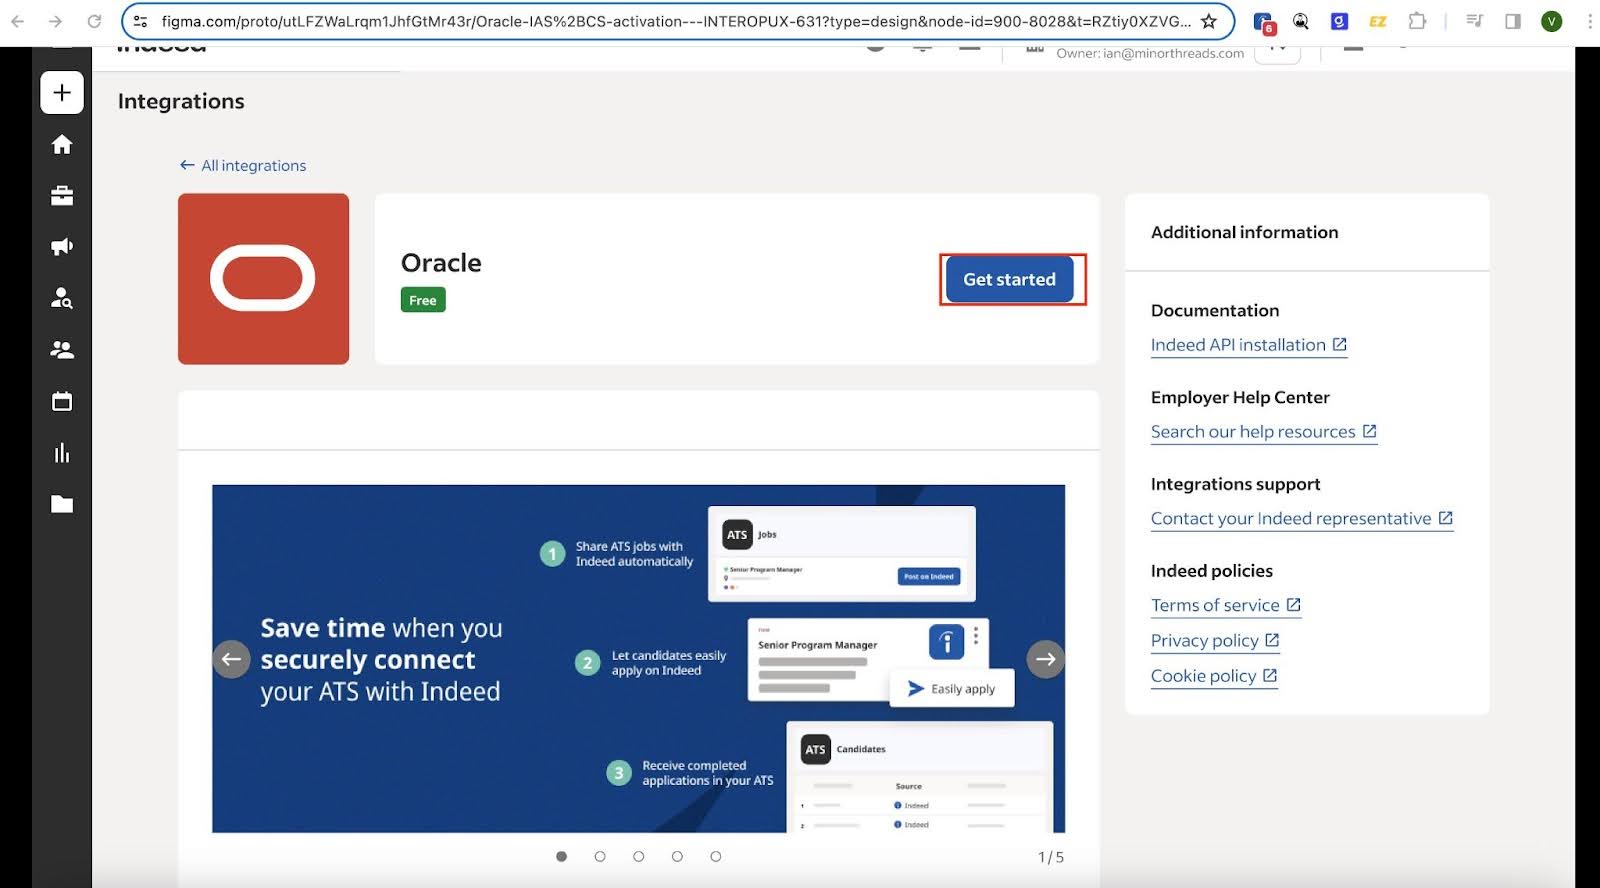The height and width of the screenshot is (888, 1600).
Task: Click the Owner email text
Action: point(1150,53)
